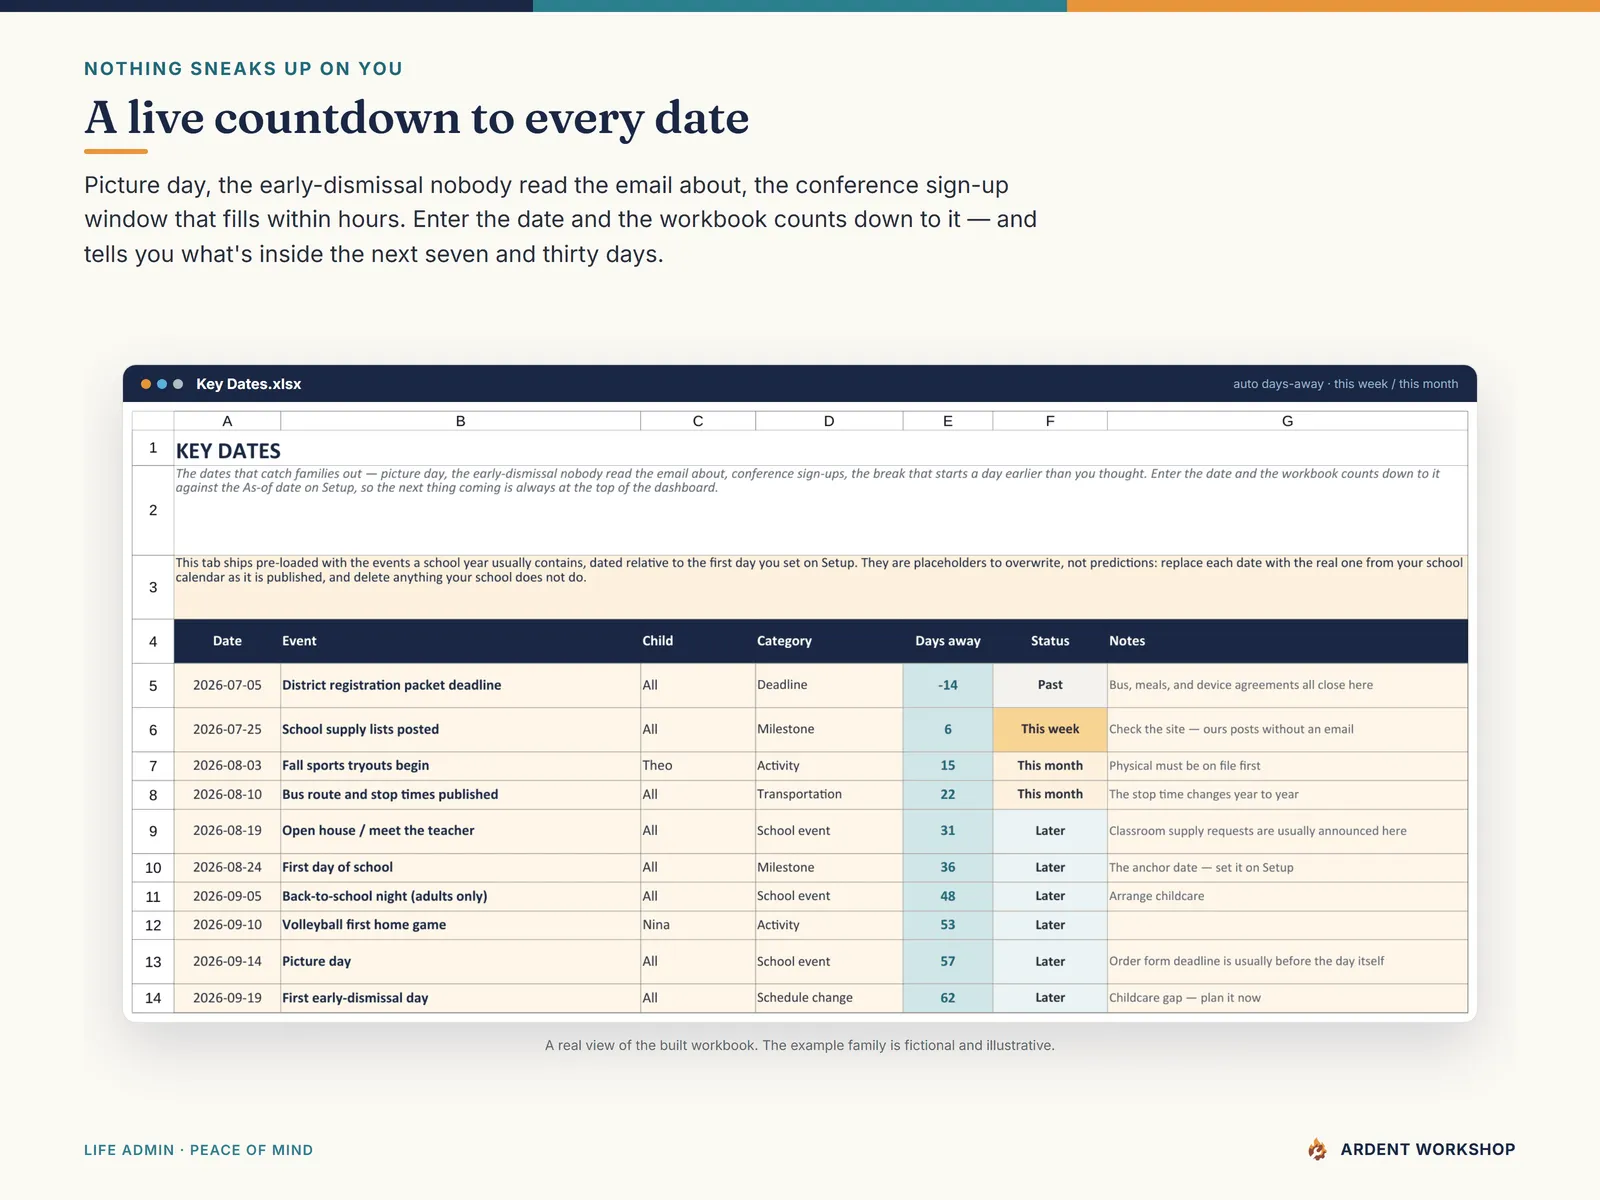Click the 'Status' column heading
The image size is (1600, 1200).
[1050, 641]
